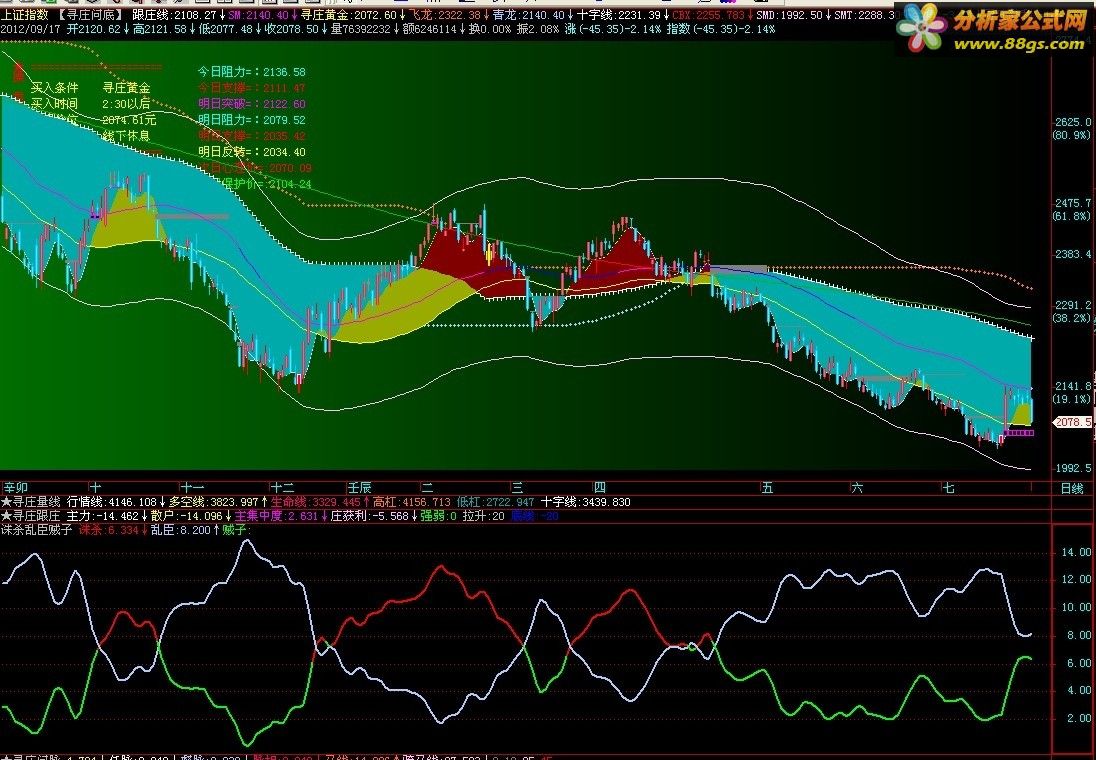1096x760 pixels.
Task: Click the 诛杀乱臣贼子 indicator title
Action: [36, 530]
